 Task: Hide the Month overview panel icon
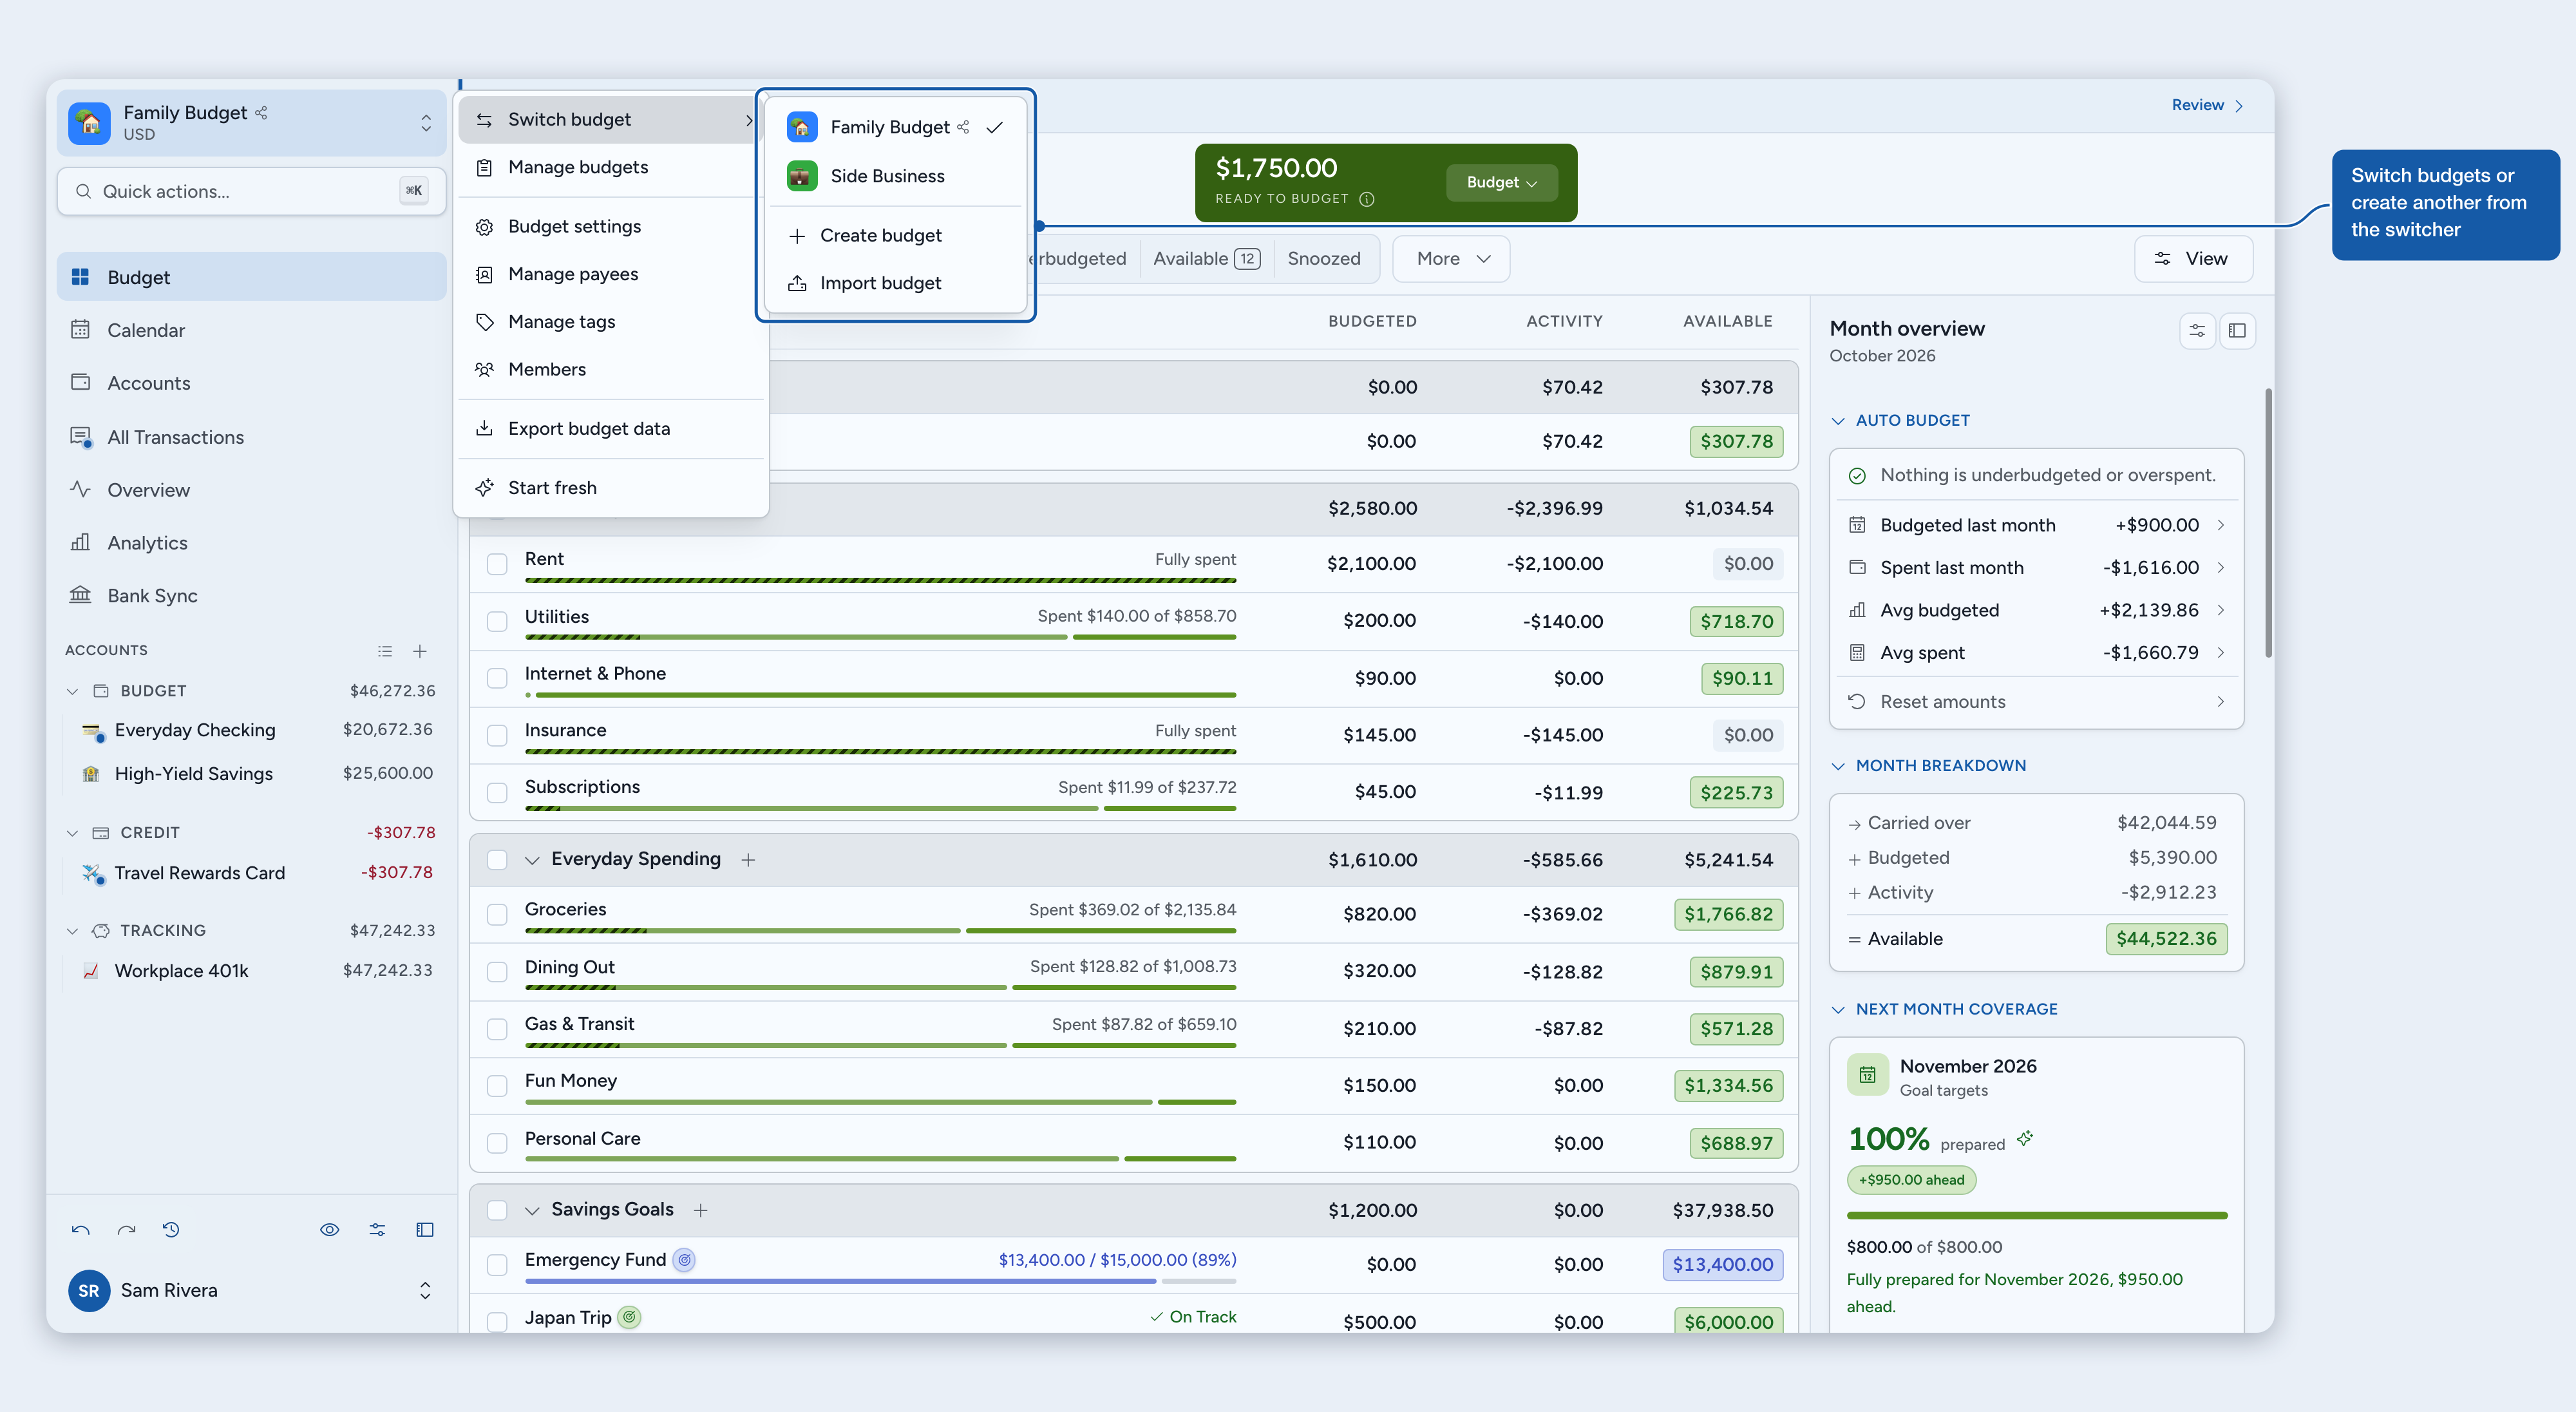pyautogui.click(x=2237, y=330)
